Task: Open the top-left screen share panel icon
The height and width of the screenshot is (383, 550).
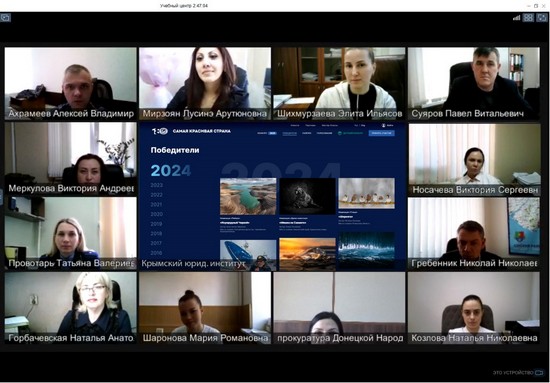Action: click(5, 18)
